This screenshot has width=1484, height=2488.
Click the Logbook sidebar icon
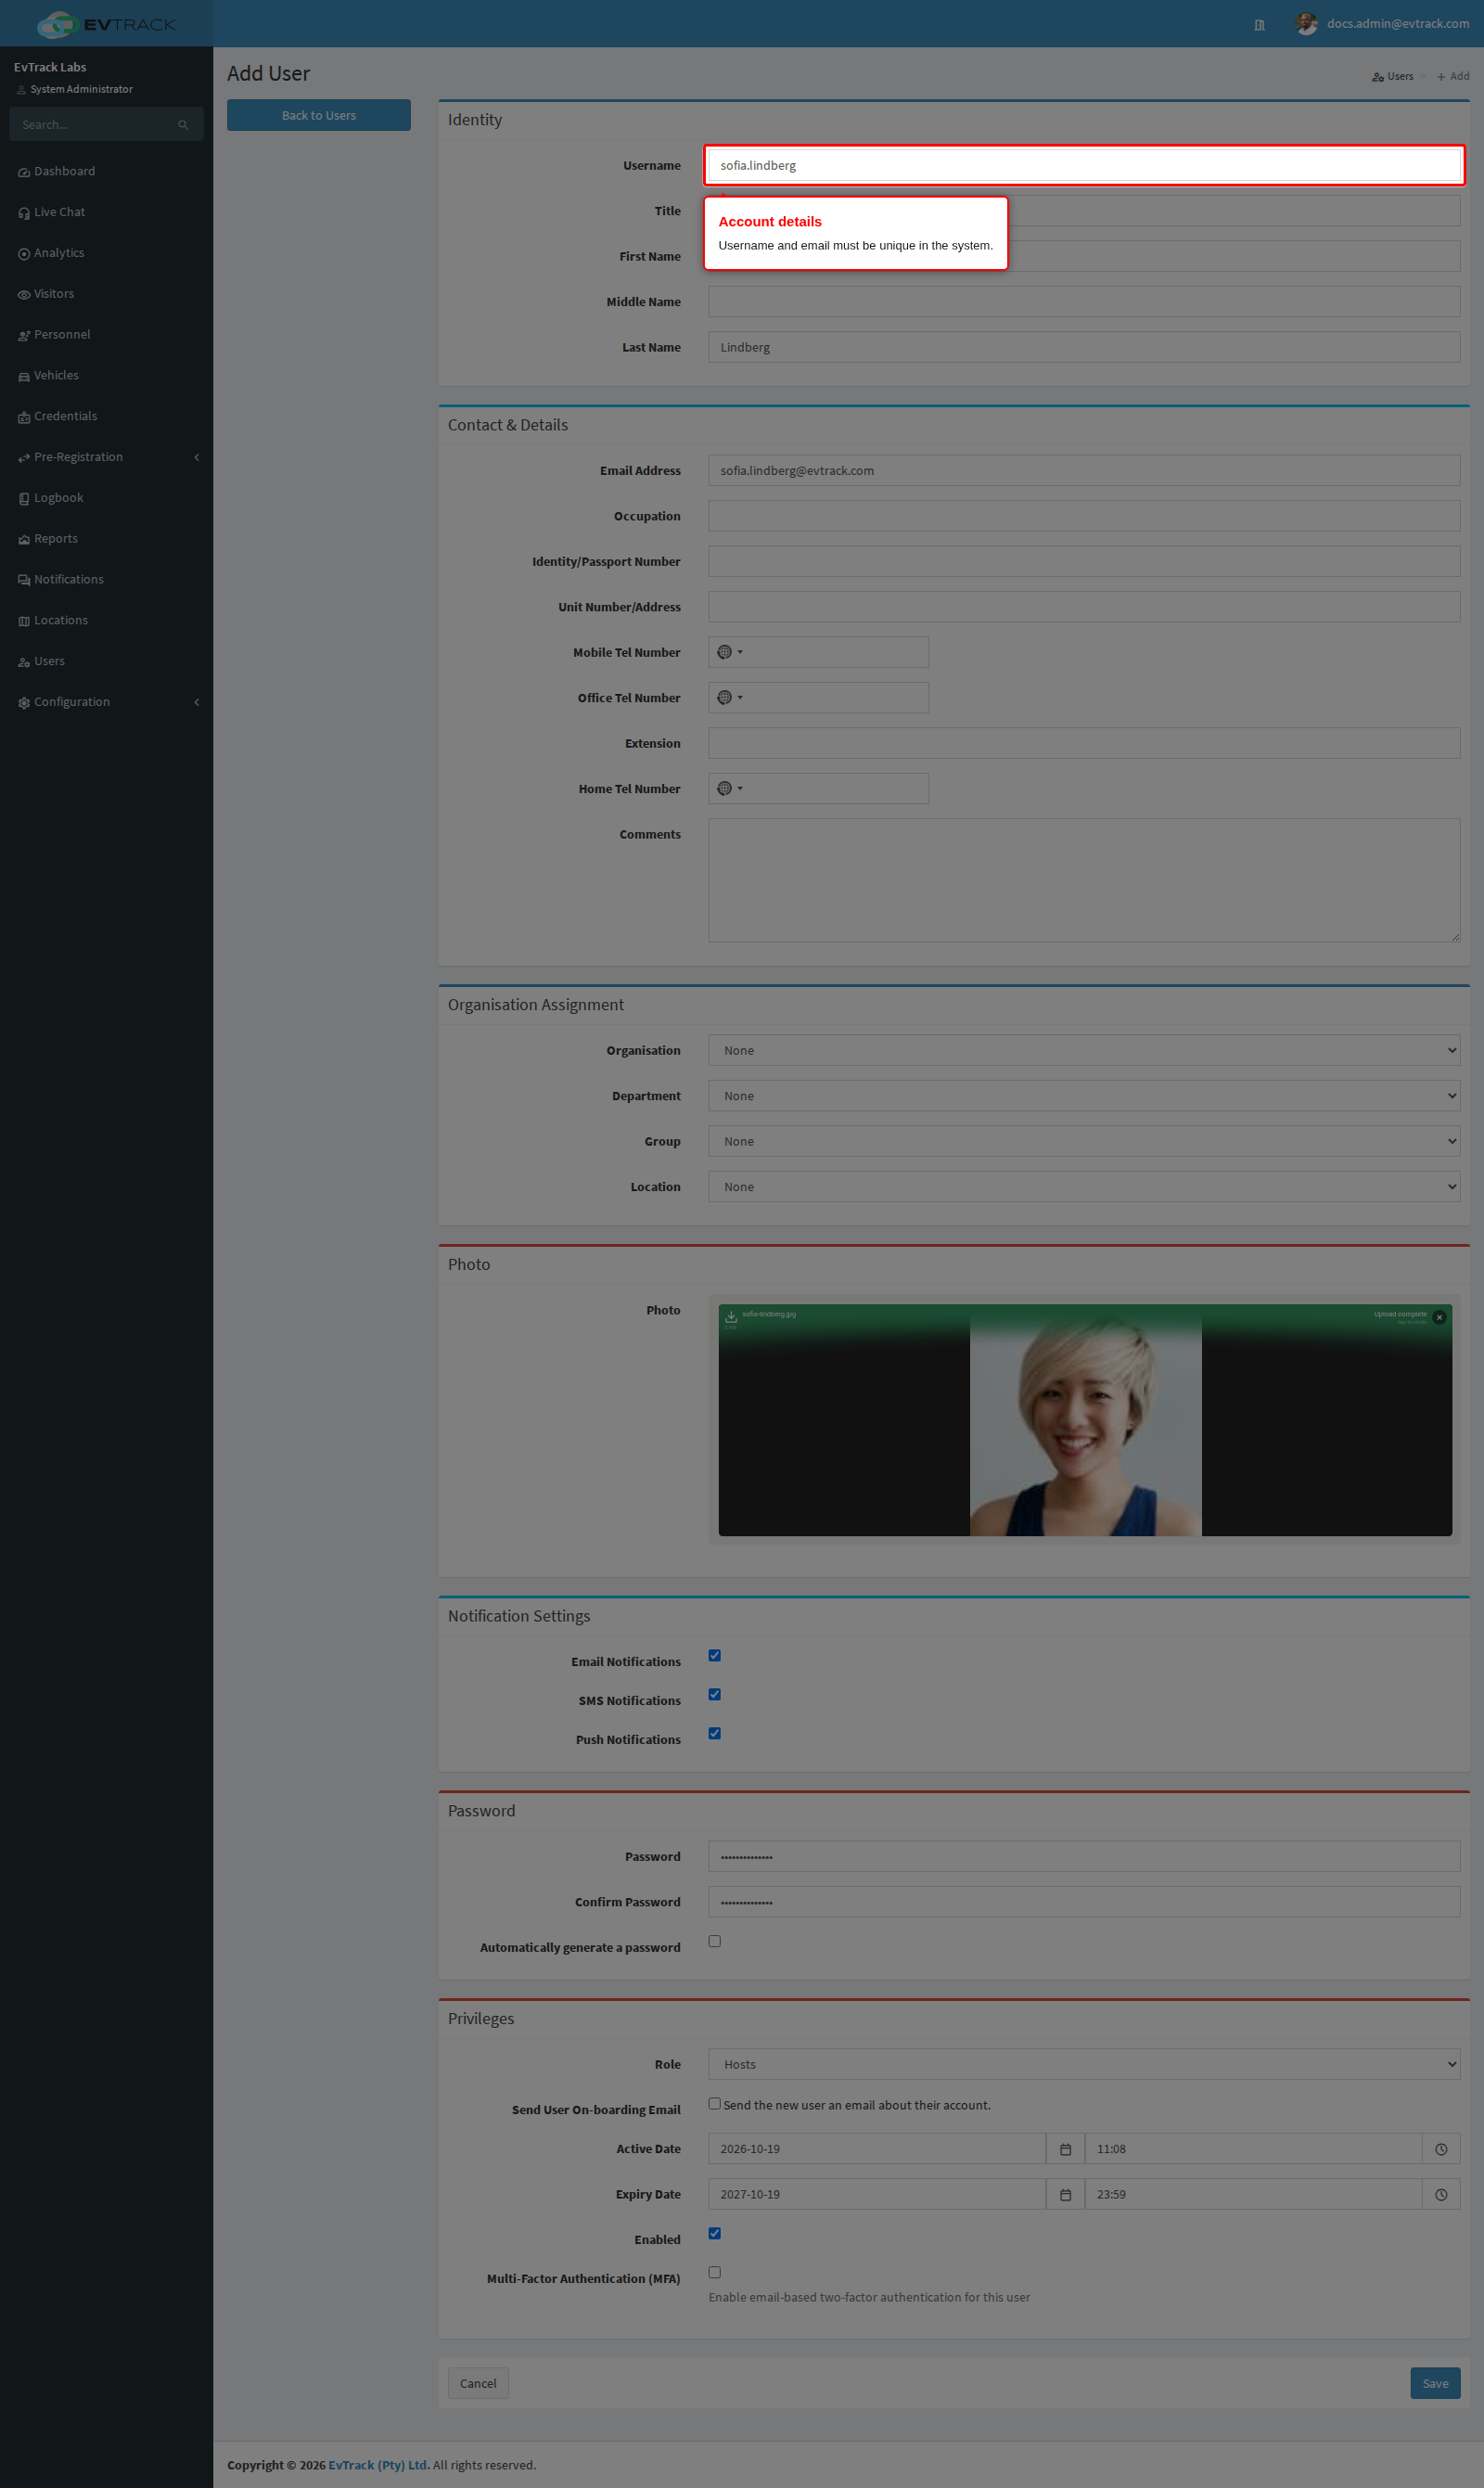click(24, 498)
